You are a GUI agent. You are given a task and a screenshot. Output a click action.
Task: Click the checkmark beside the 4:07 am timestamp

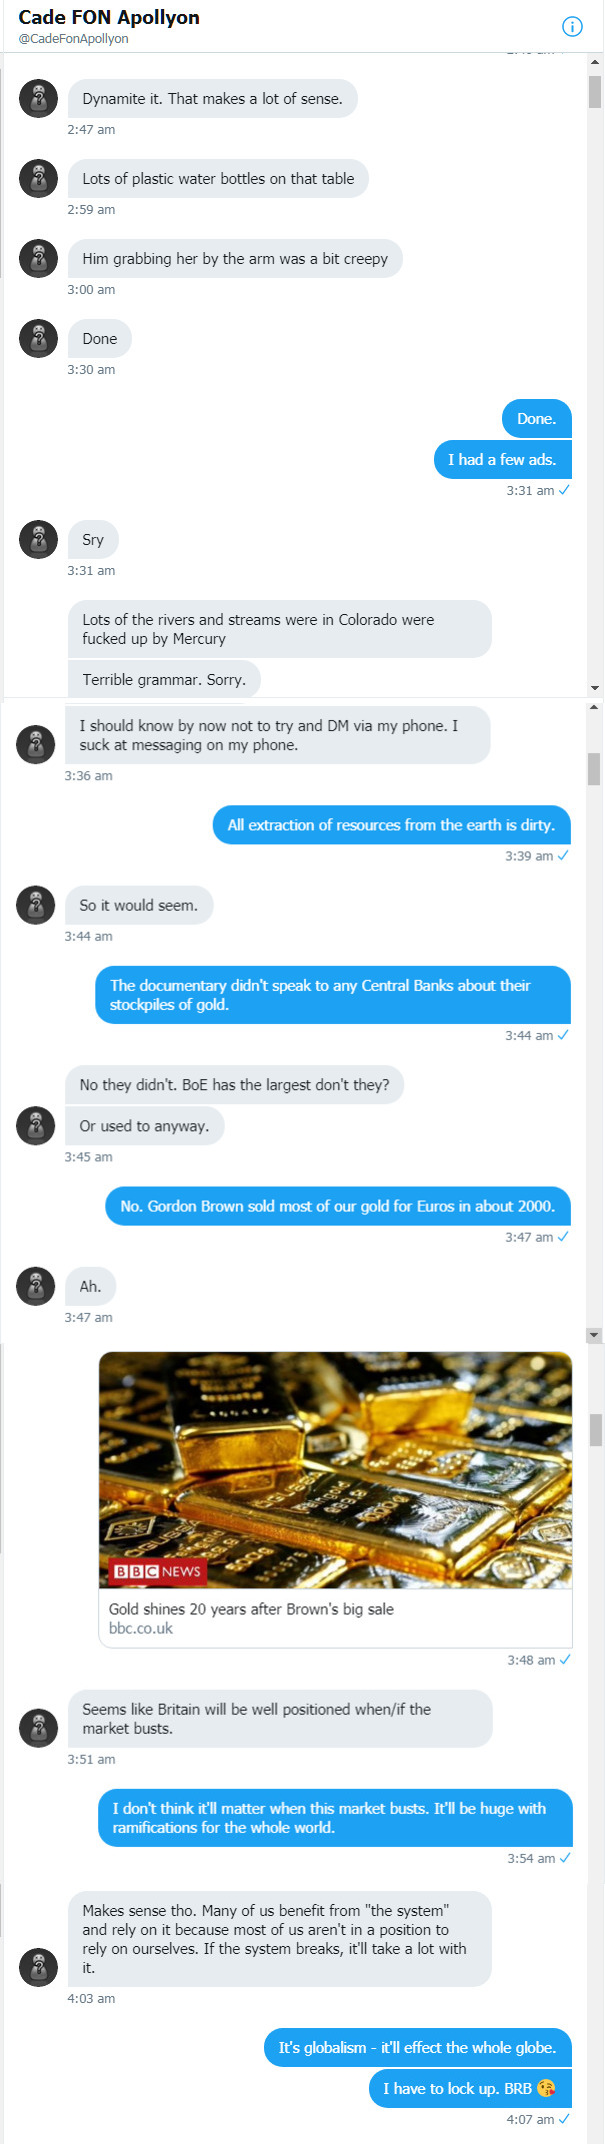565,2118
